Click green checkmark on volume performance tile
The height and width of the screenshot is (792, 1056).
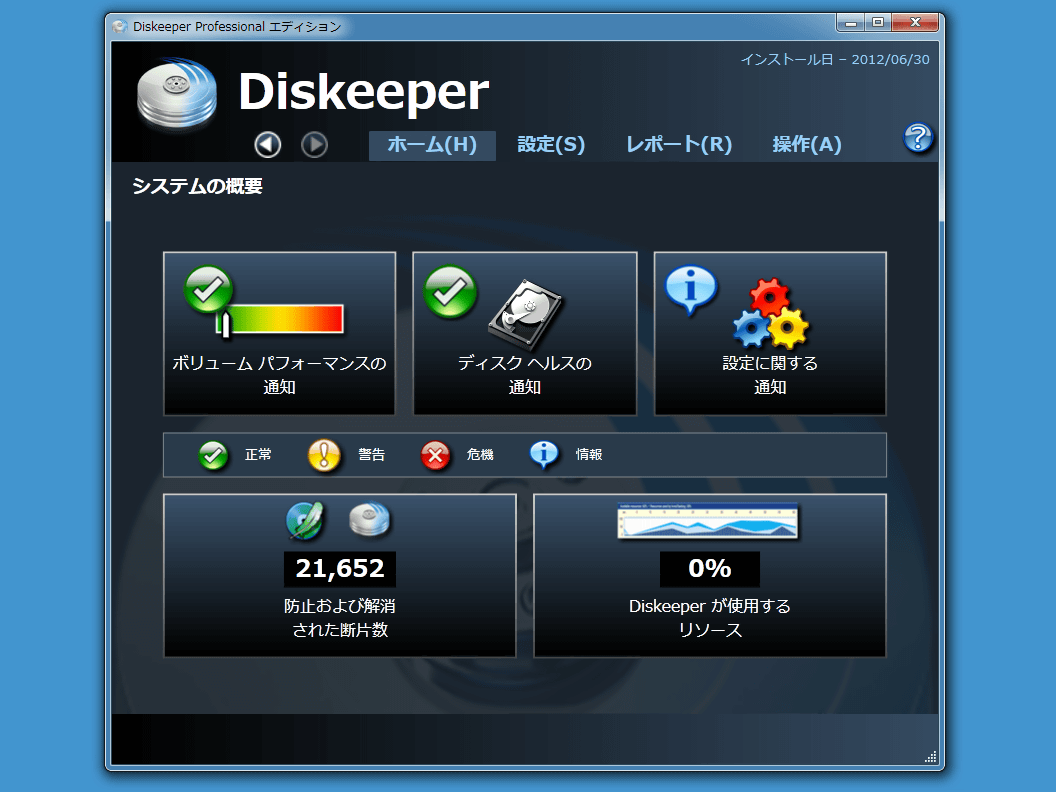click(x=208, y=290)
